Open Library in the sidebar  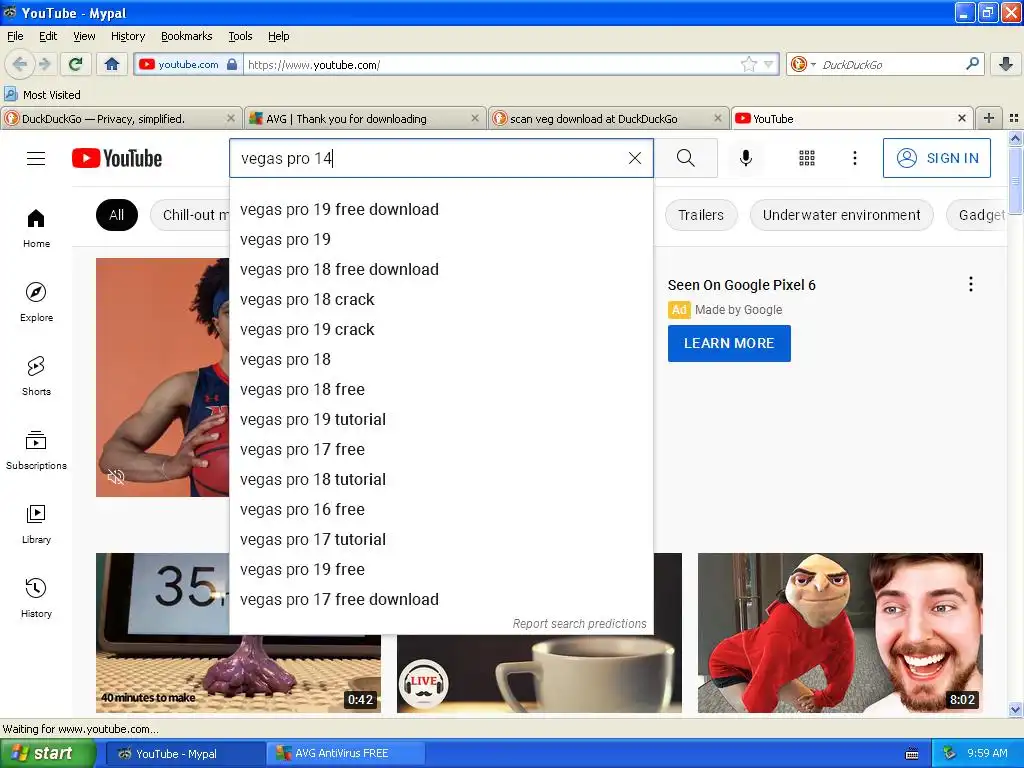click(x=37, y=524)
